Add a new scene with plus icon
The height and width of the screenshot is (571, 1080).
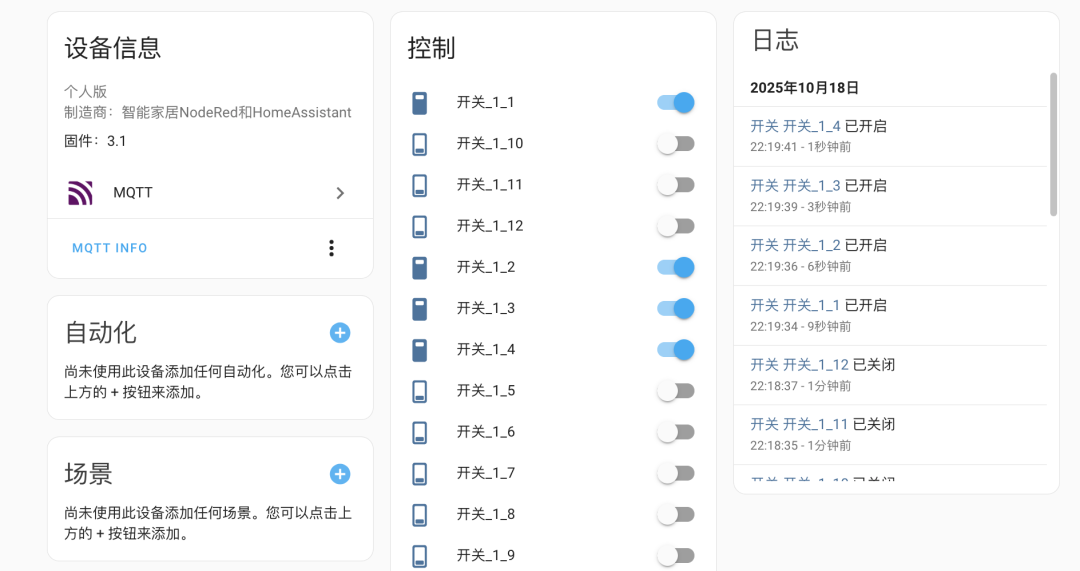tap(340, 474)
